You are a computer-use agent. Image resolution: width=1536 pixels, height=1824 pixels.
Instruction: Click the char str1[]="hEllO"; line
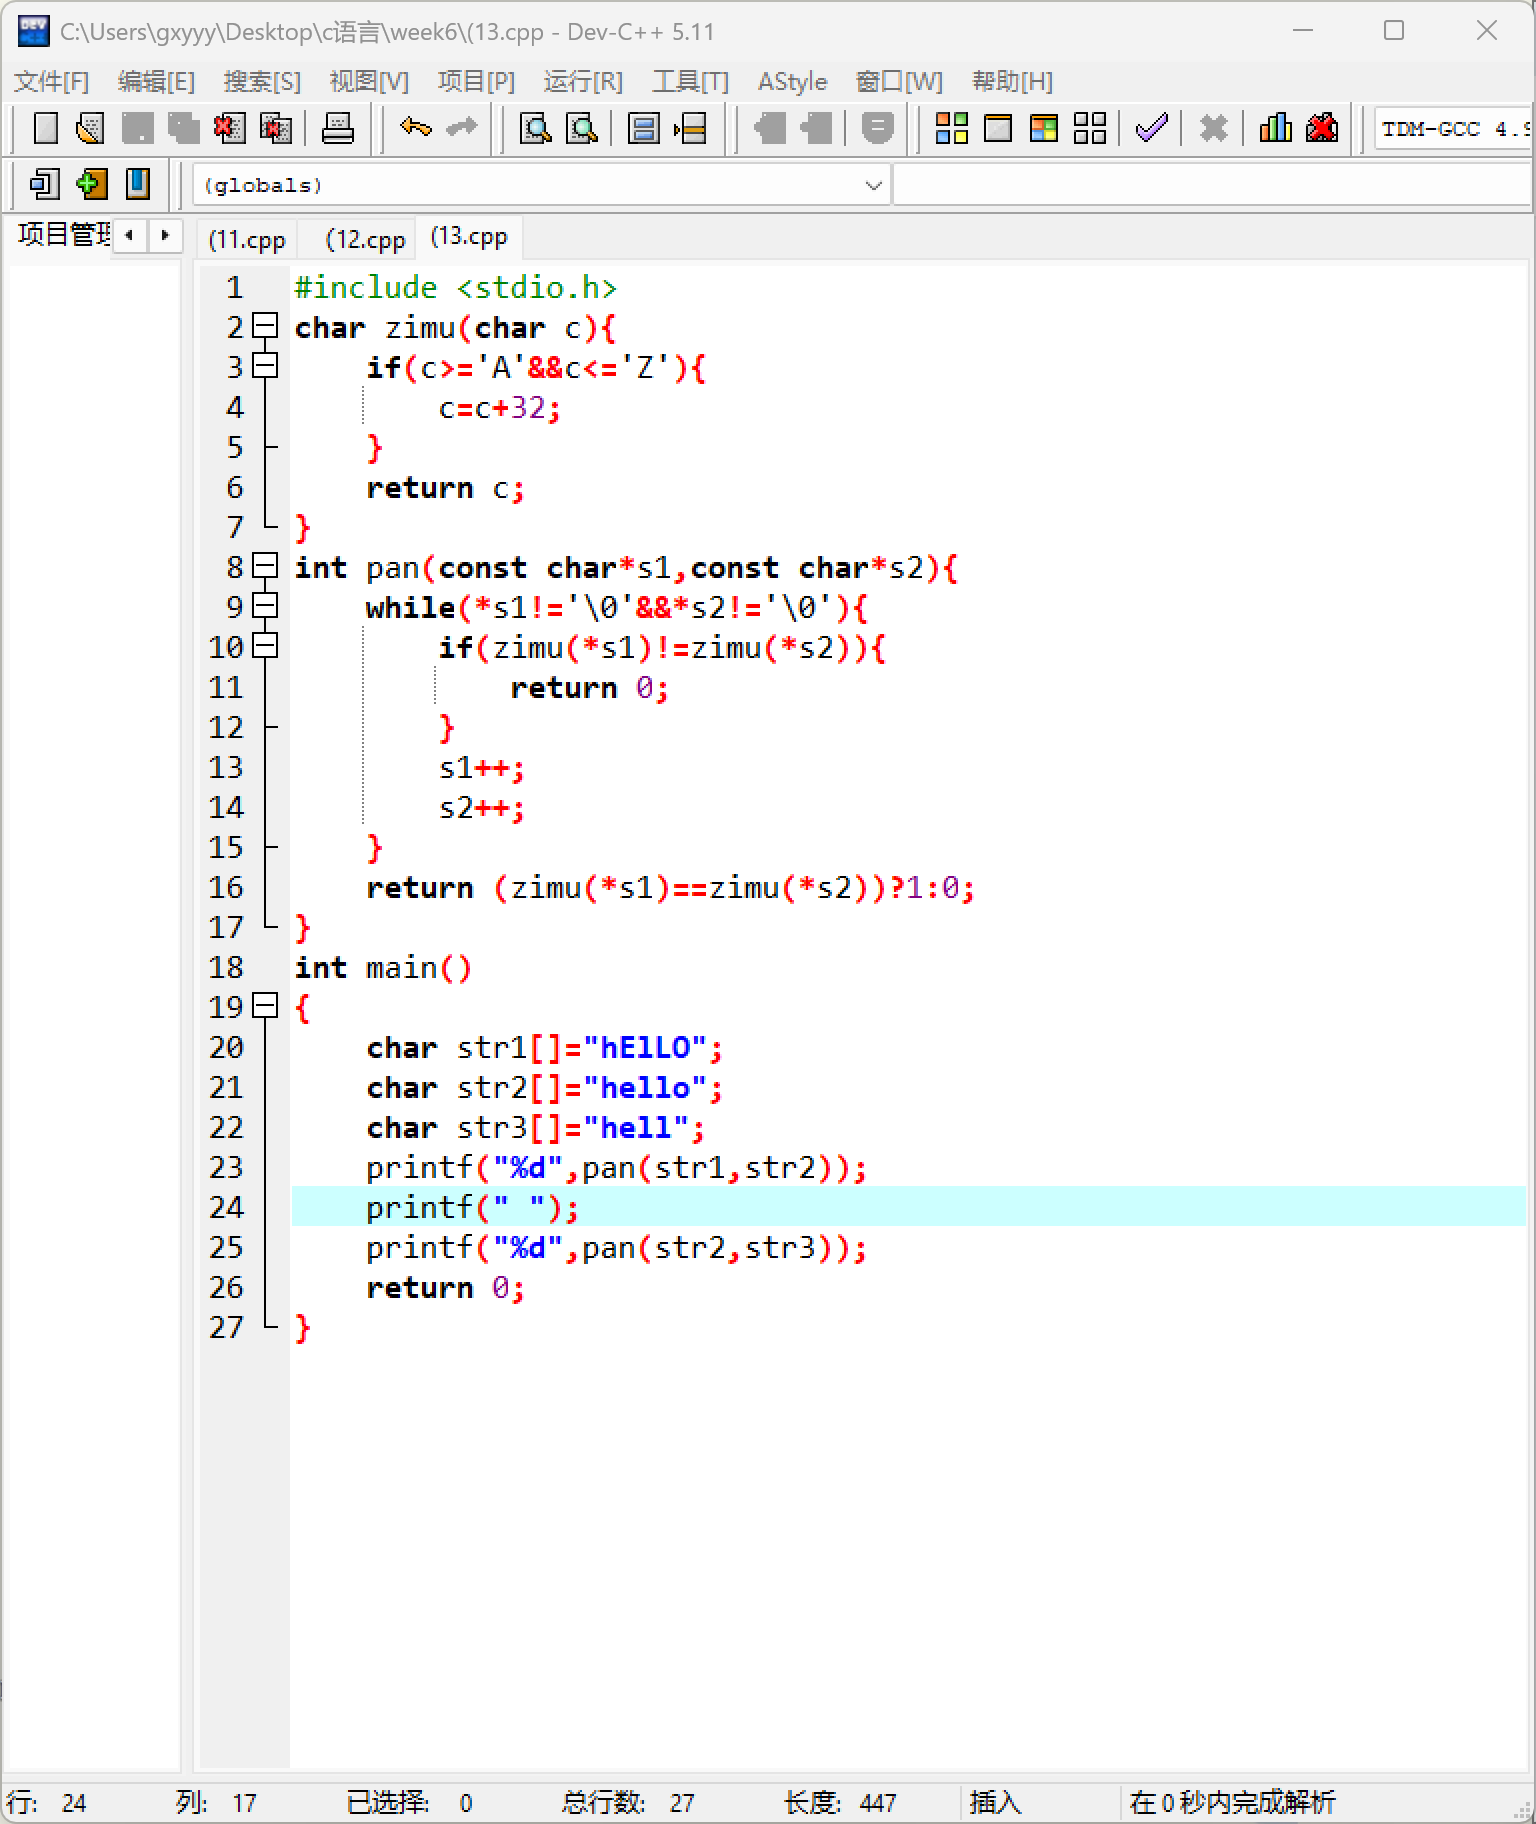544,1047
